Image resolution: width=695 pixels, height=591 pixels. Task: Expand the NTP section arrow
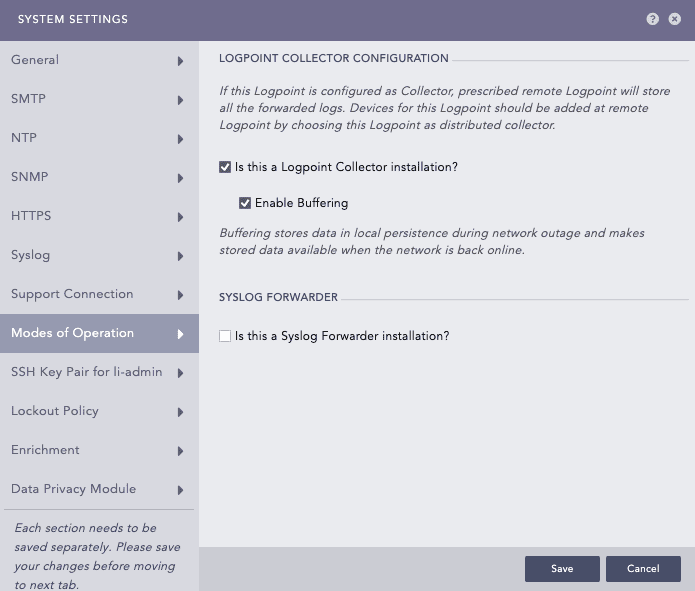pos(181,139)
